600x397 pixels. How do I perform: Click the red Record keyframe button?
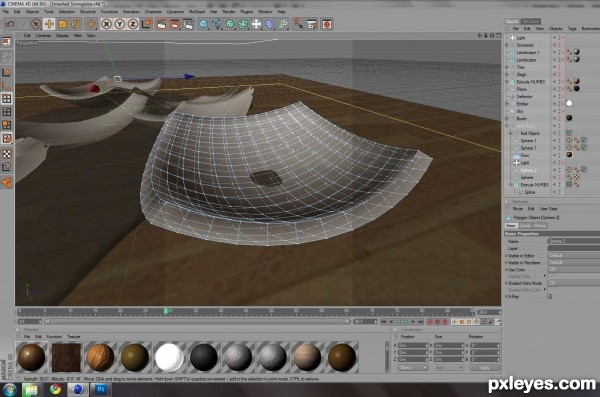[430, 322]
